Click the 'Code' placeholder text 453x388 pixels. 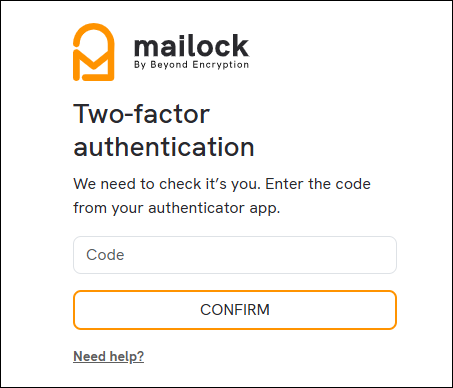tap(105, 255)
